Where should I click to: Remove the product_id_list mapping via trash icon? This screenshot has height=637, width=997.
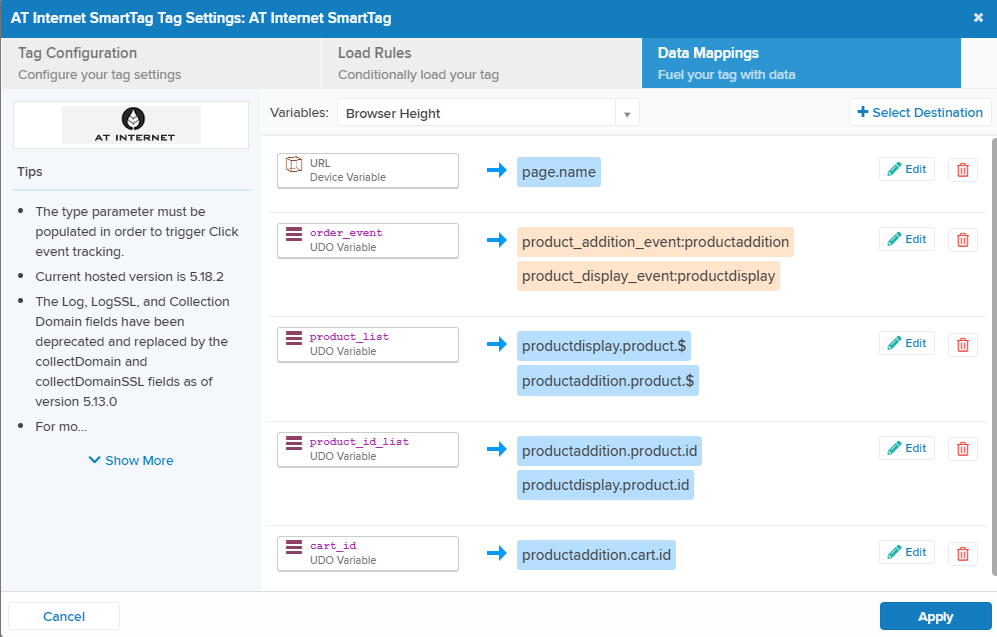962,449
